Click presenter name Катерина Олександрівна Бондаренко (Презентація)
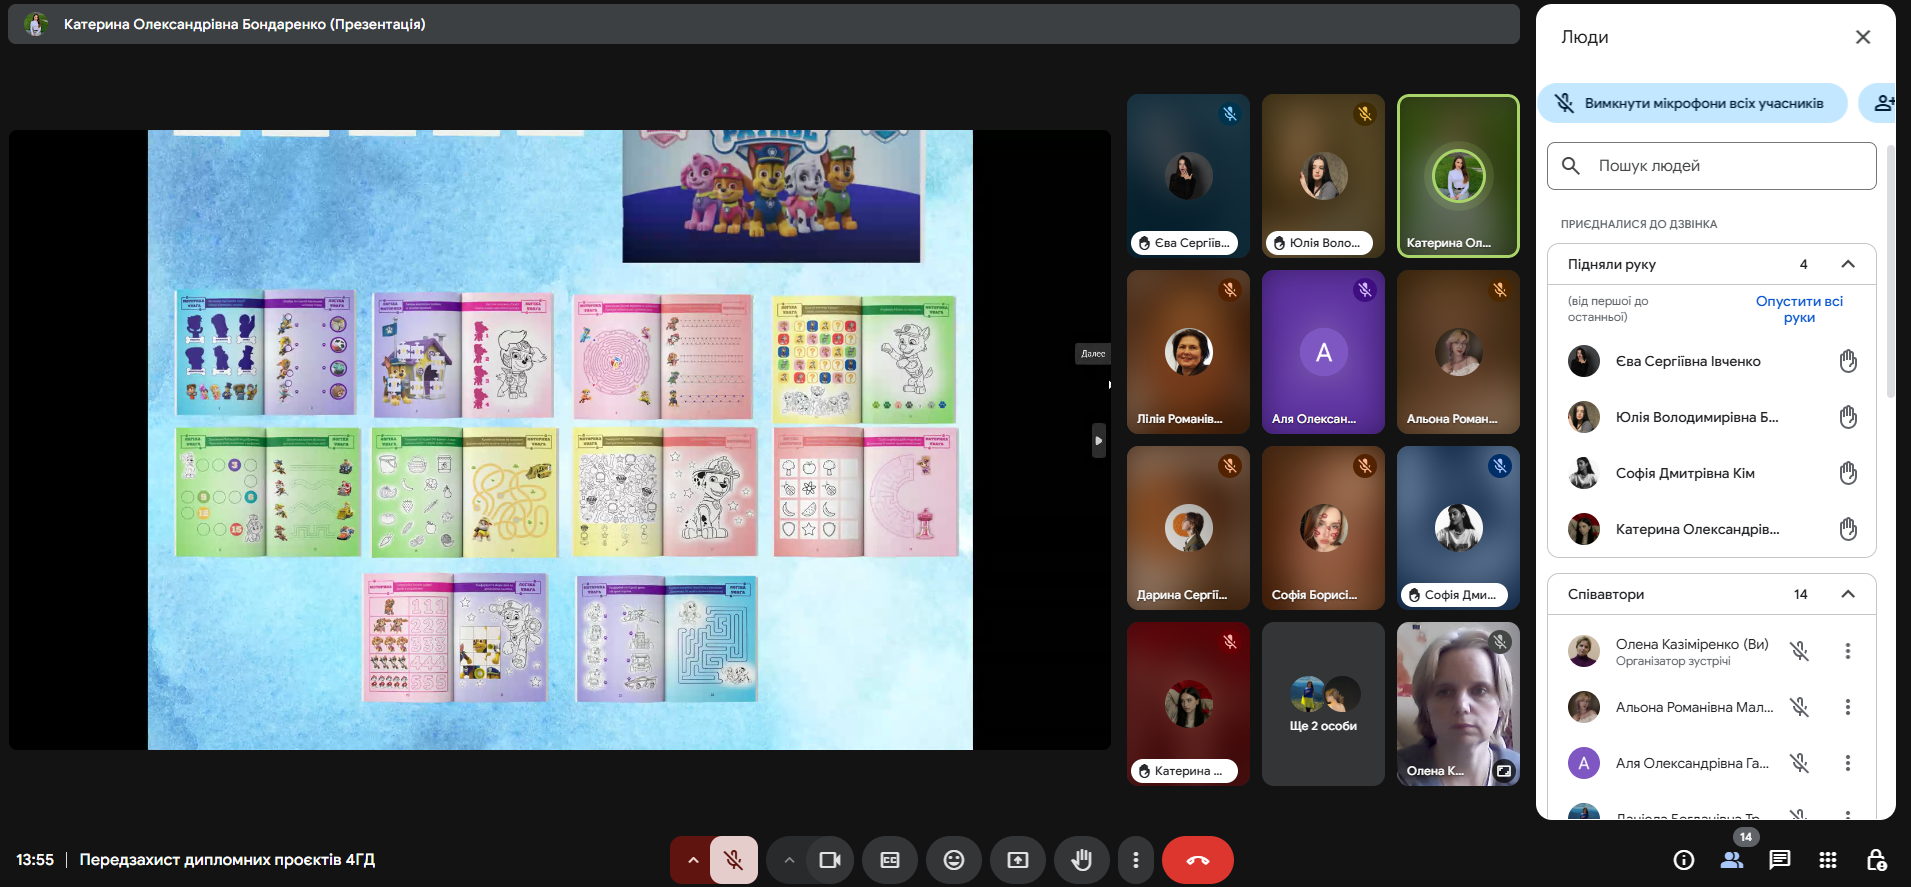The height and width of the screenshot is (887, 1911). [245, 24]
